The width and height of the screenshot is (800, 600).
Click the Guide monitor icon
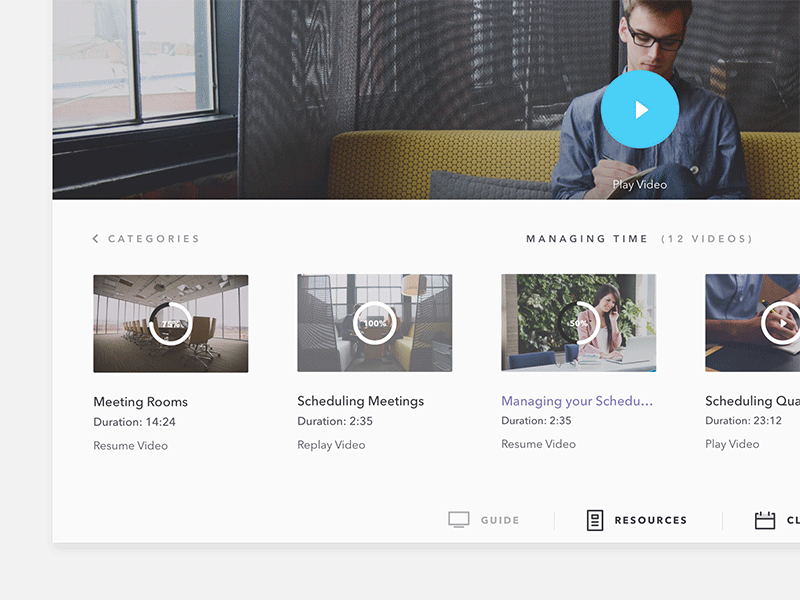pos(460,519)
